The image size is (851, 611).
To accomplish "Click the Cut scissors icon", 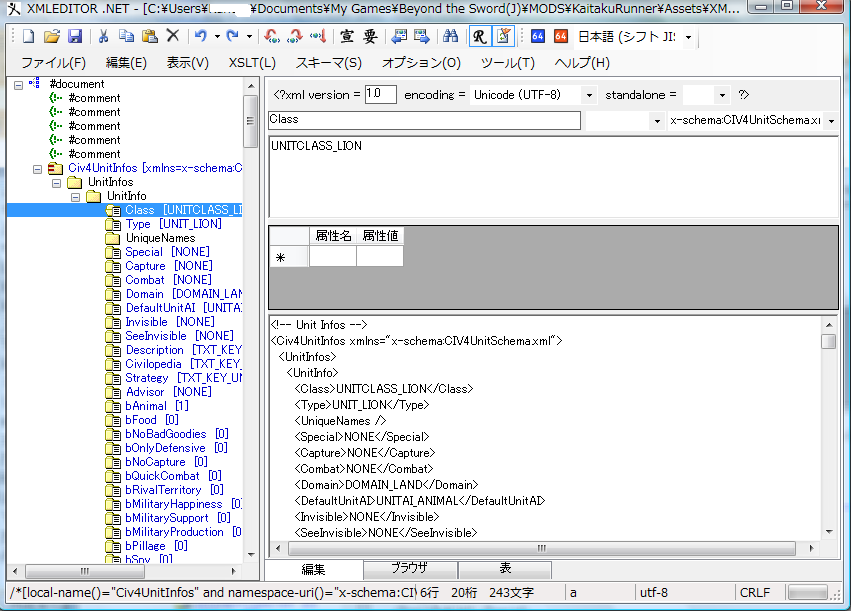I will coord(103,37).
